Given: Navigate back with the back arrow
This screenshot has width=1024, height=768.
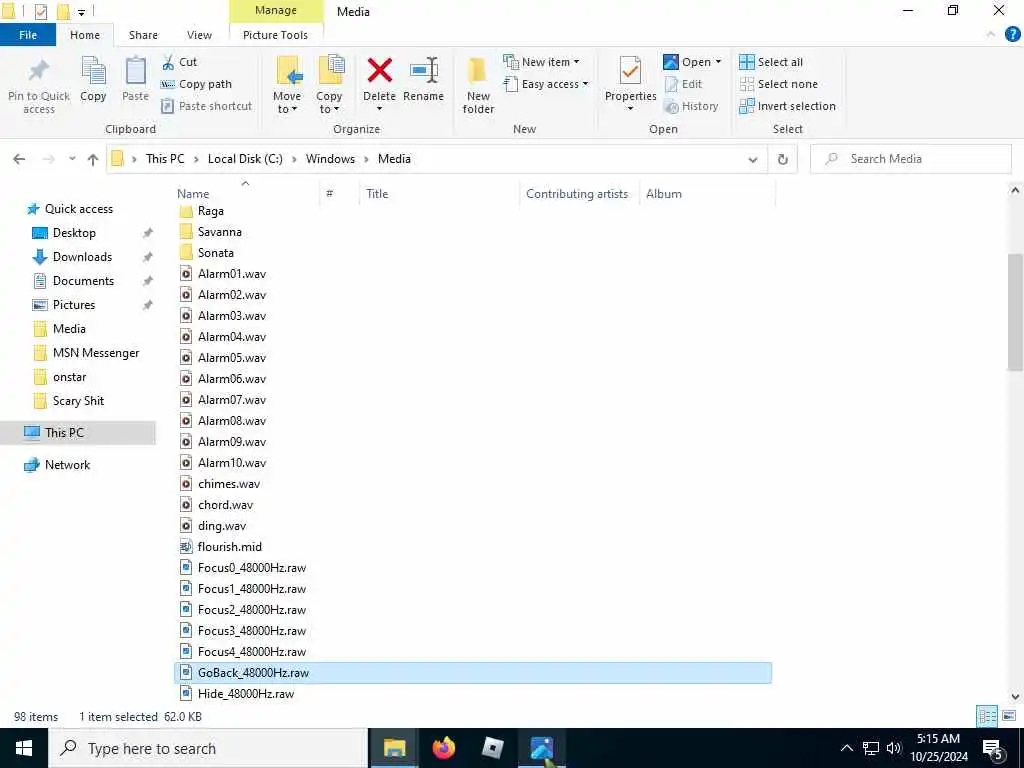Looking at the screenshot, I should (20, 159).
